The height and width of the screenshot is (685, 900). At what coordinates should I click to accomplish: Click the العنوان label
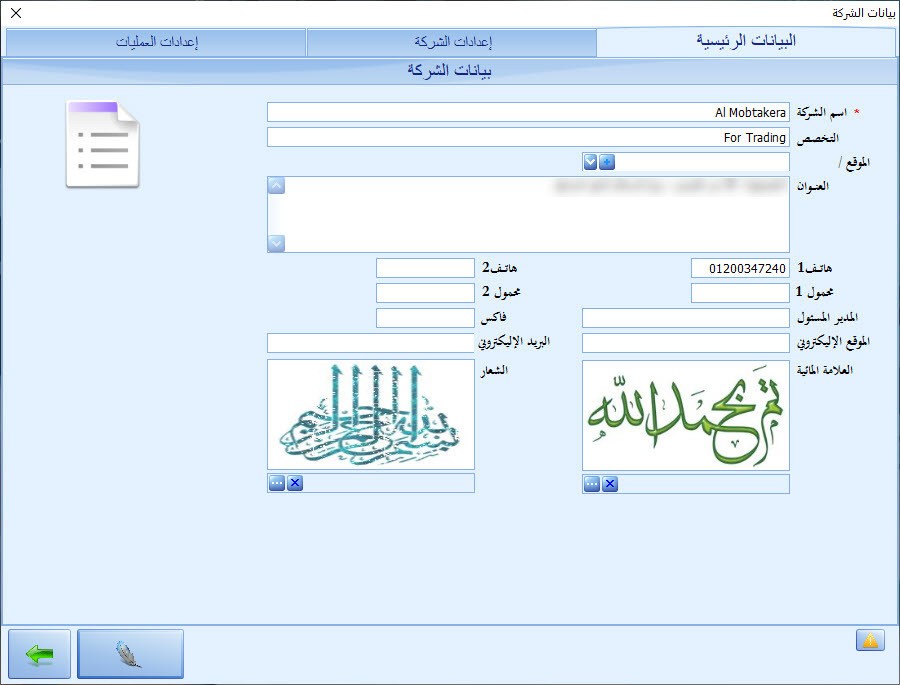point(812,186)
